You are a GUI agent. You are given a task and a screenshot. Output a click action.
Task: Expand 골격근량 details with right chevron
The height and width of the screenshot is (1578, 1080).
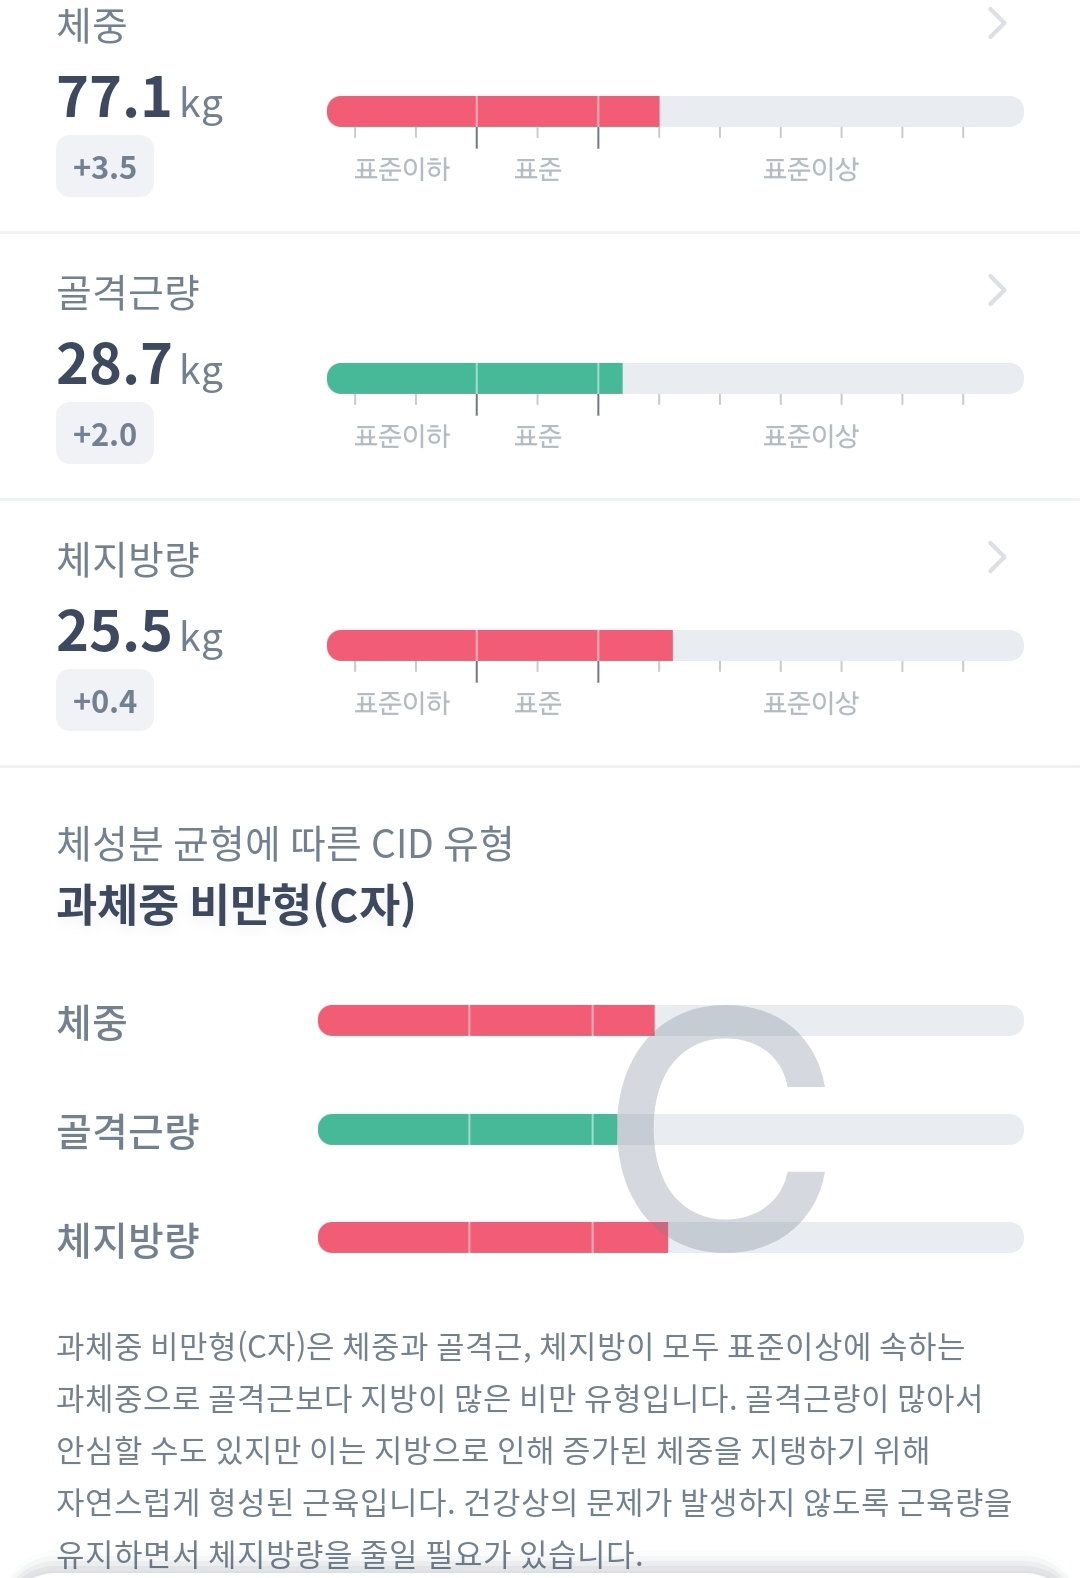click(x=997, y=290)
